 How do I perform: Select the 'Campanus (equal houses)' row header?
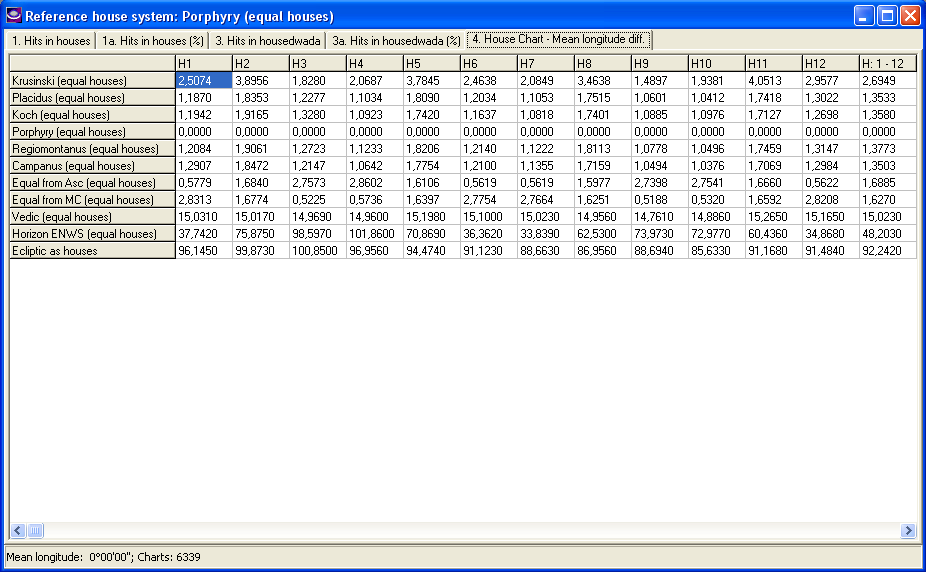pos(93,166)
